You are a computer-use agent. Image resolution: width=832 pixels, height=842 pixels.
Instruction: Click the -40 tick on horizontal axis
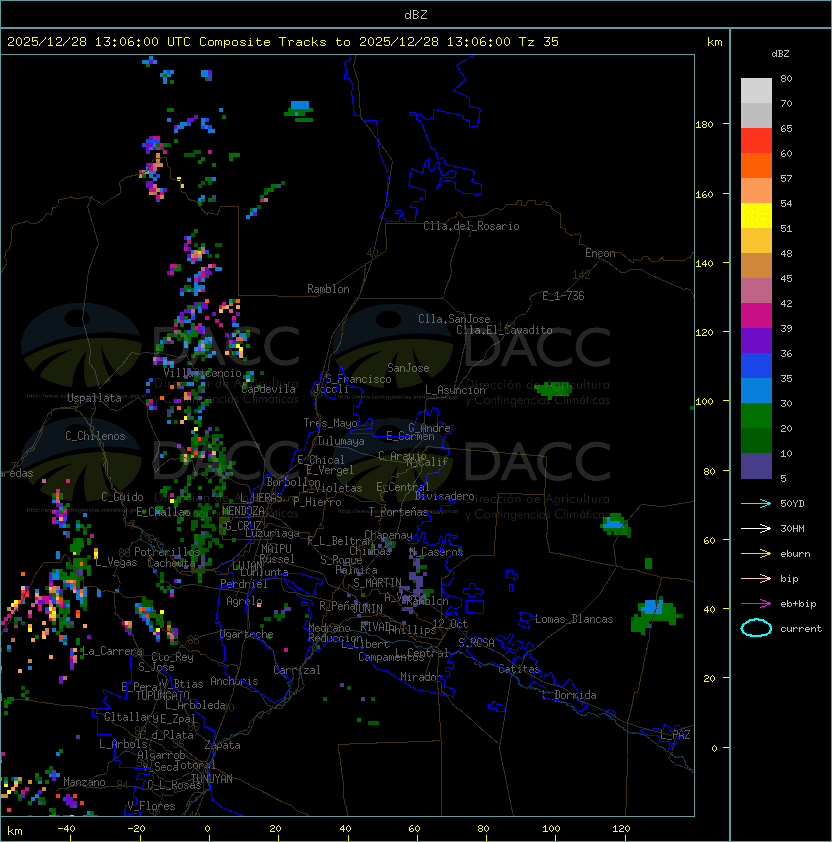(67, 829)
